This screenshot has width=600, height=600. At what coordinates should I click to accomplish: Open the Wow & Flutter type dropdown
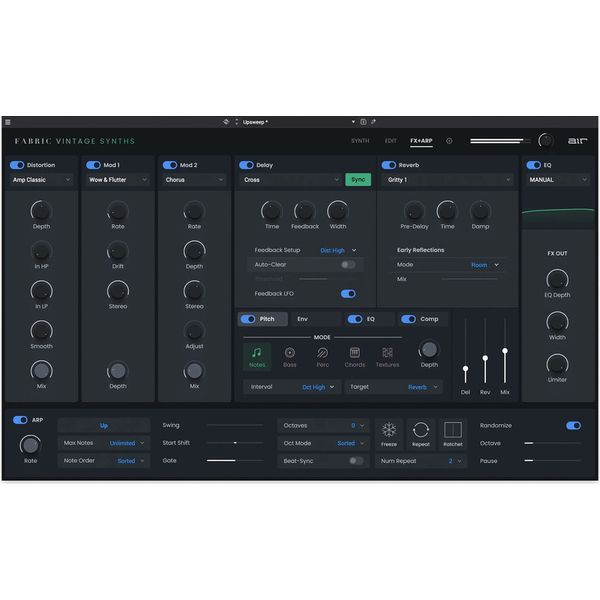click(117, 180)
